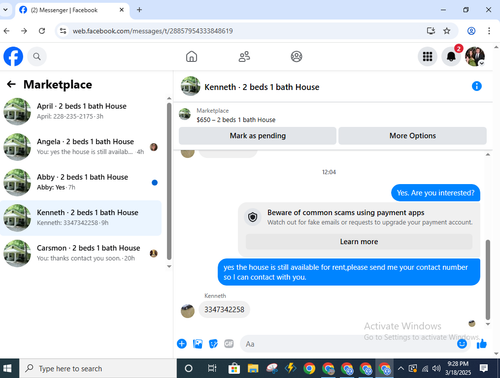Viewport: 500px width, 378px height.
Task: Select Kenneth's conversation in the list
Action: point(81,218)
